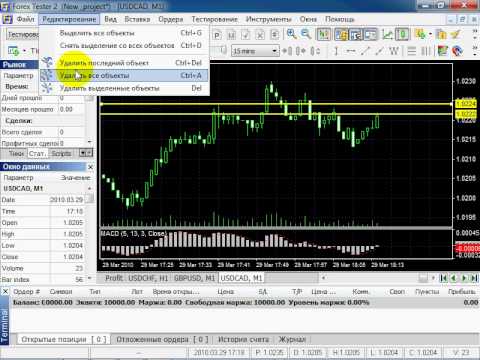
Task: Choose 'Удалить последний объект' menu entry
Action: click(x=125, y=63)
